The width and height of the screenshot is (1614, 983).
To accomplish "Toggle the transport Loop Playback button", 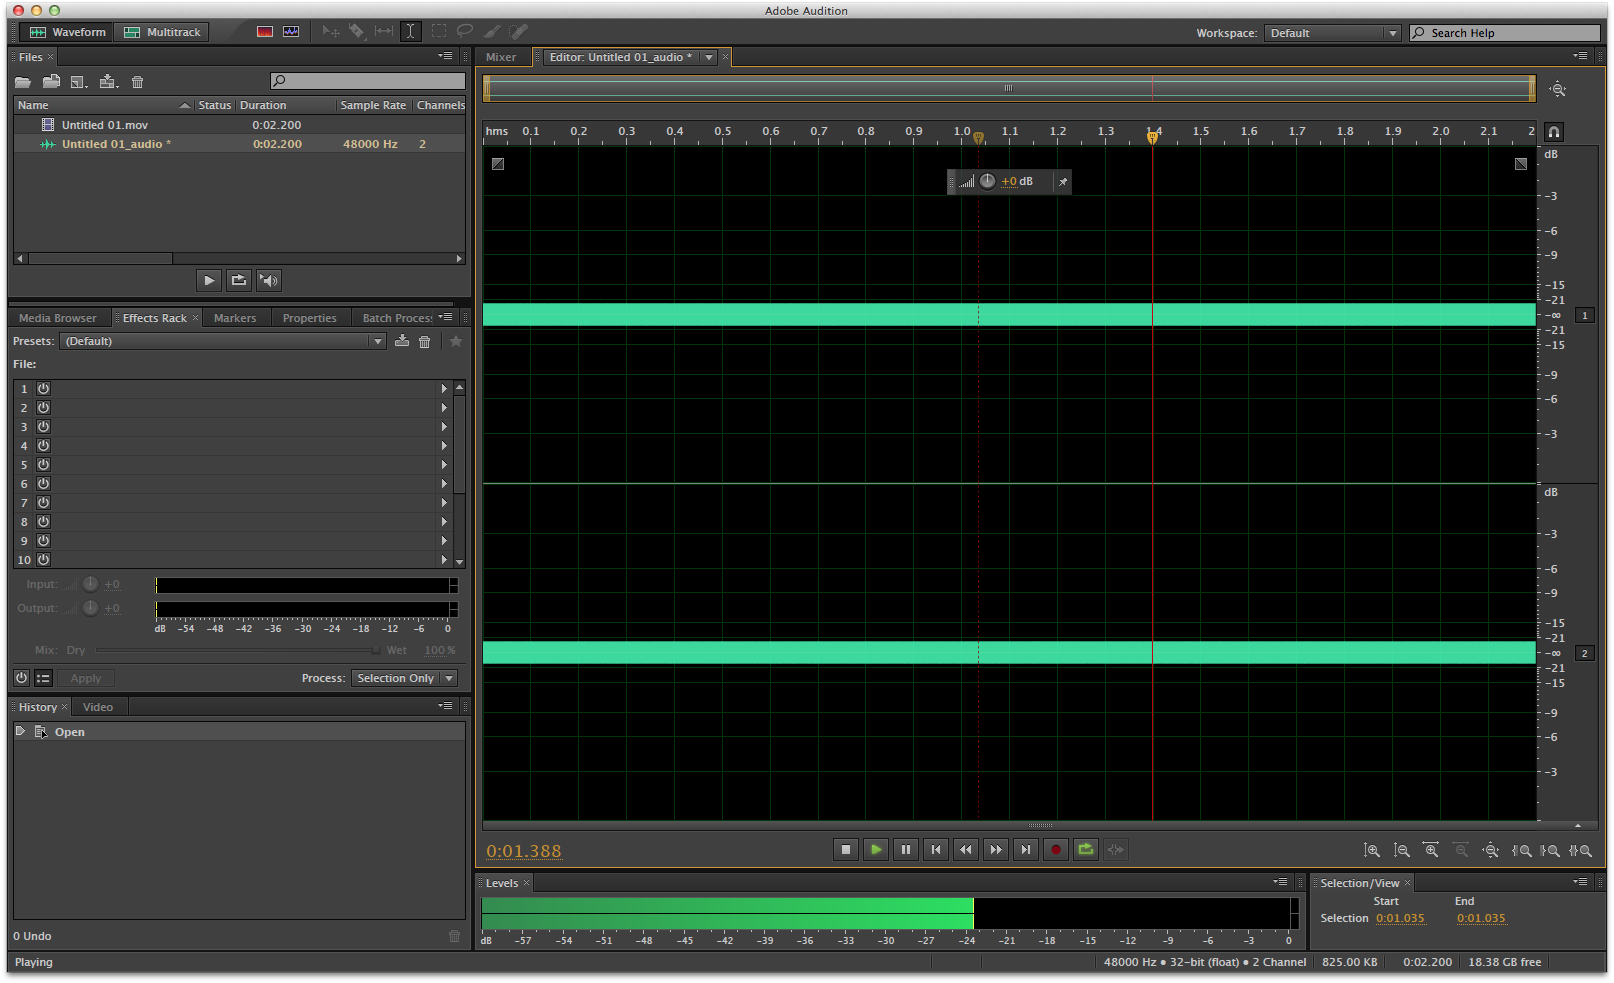I will click(x=1086, y=850).
